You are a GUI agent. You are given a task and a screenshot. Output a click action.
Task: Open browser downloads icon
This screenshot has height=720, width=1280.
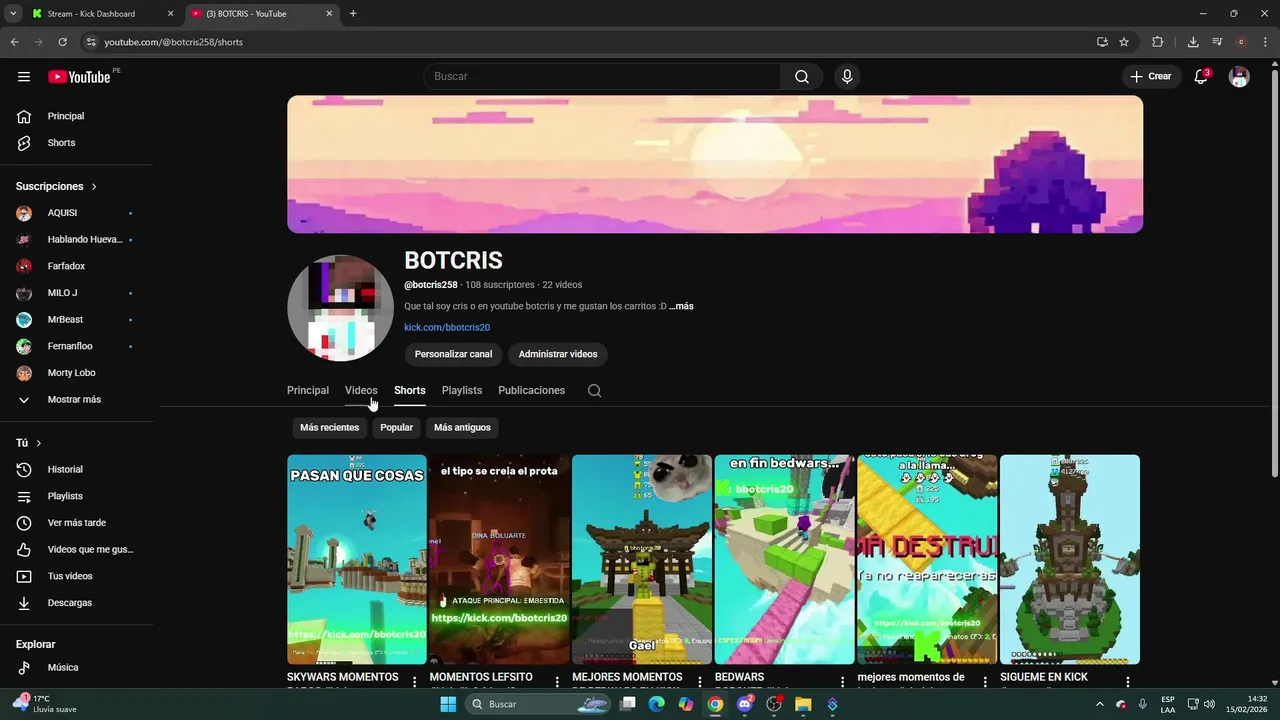coord(1193,42)
